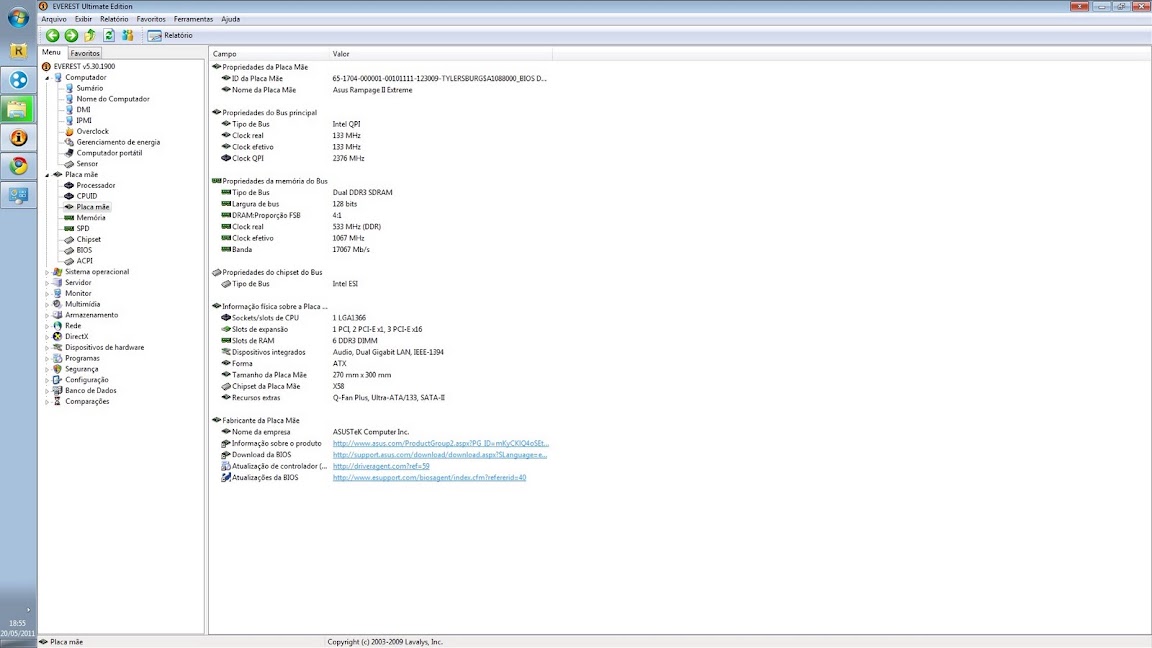Open the Exibir menu
Screen dimensions: 1152x648
84,19
